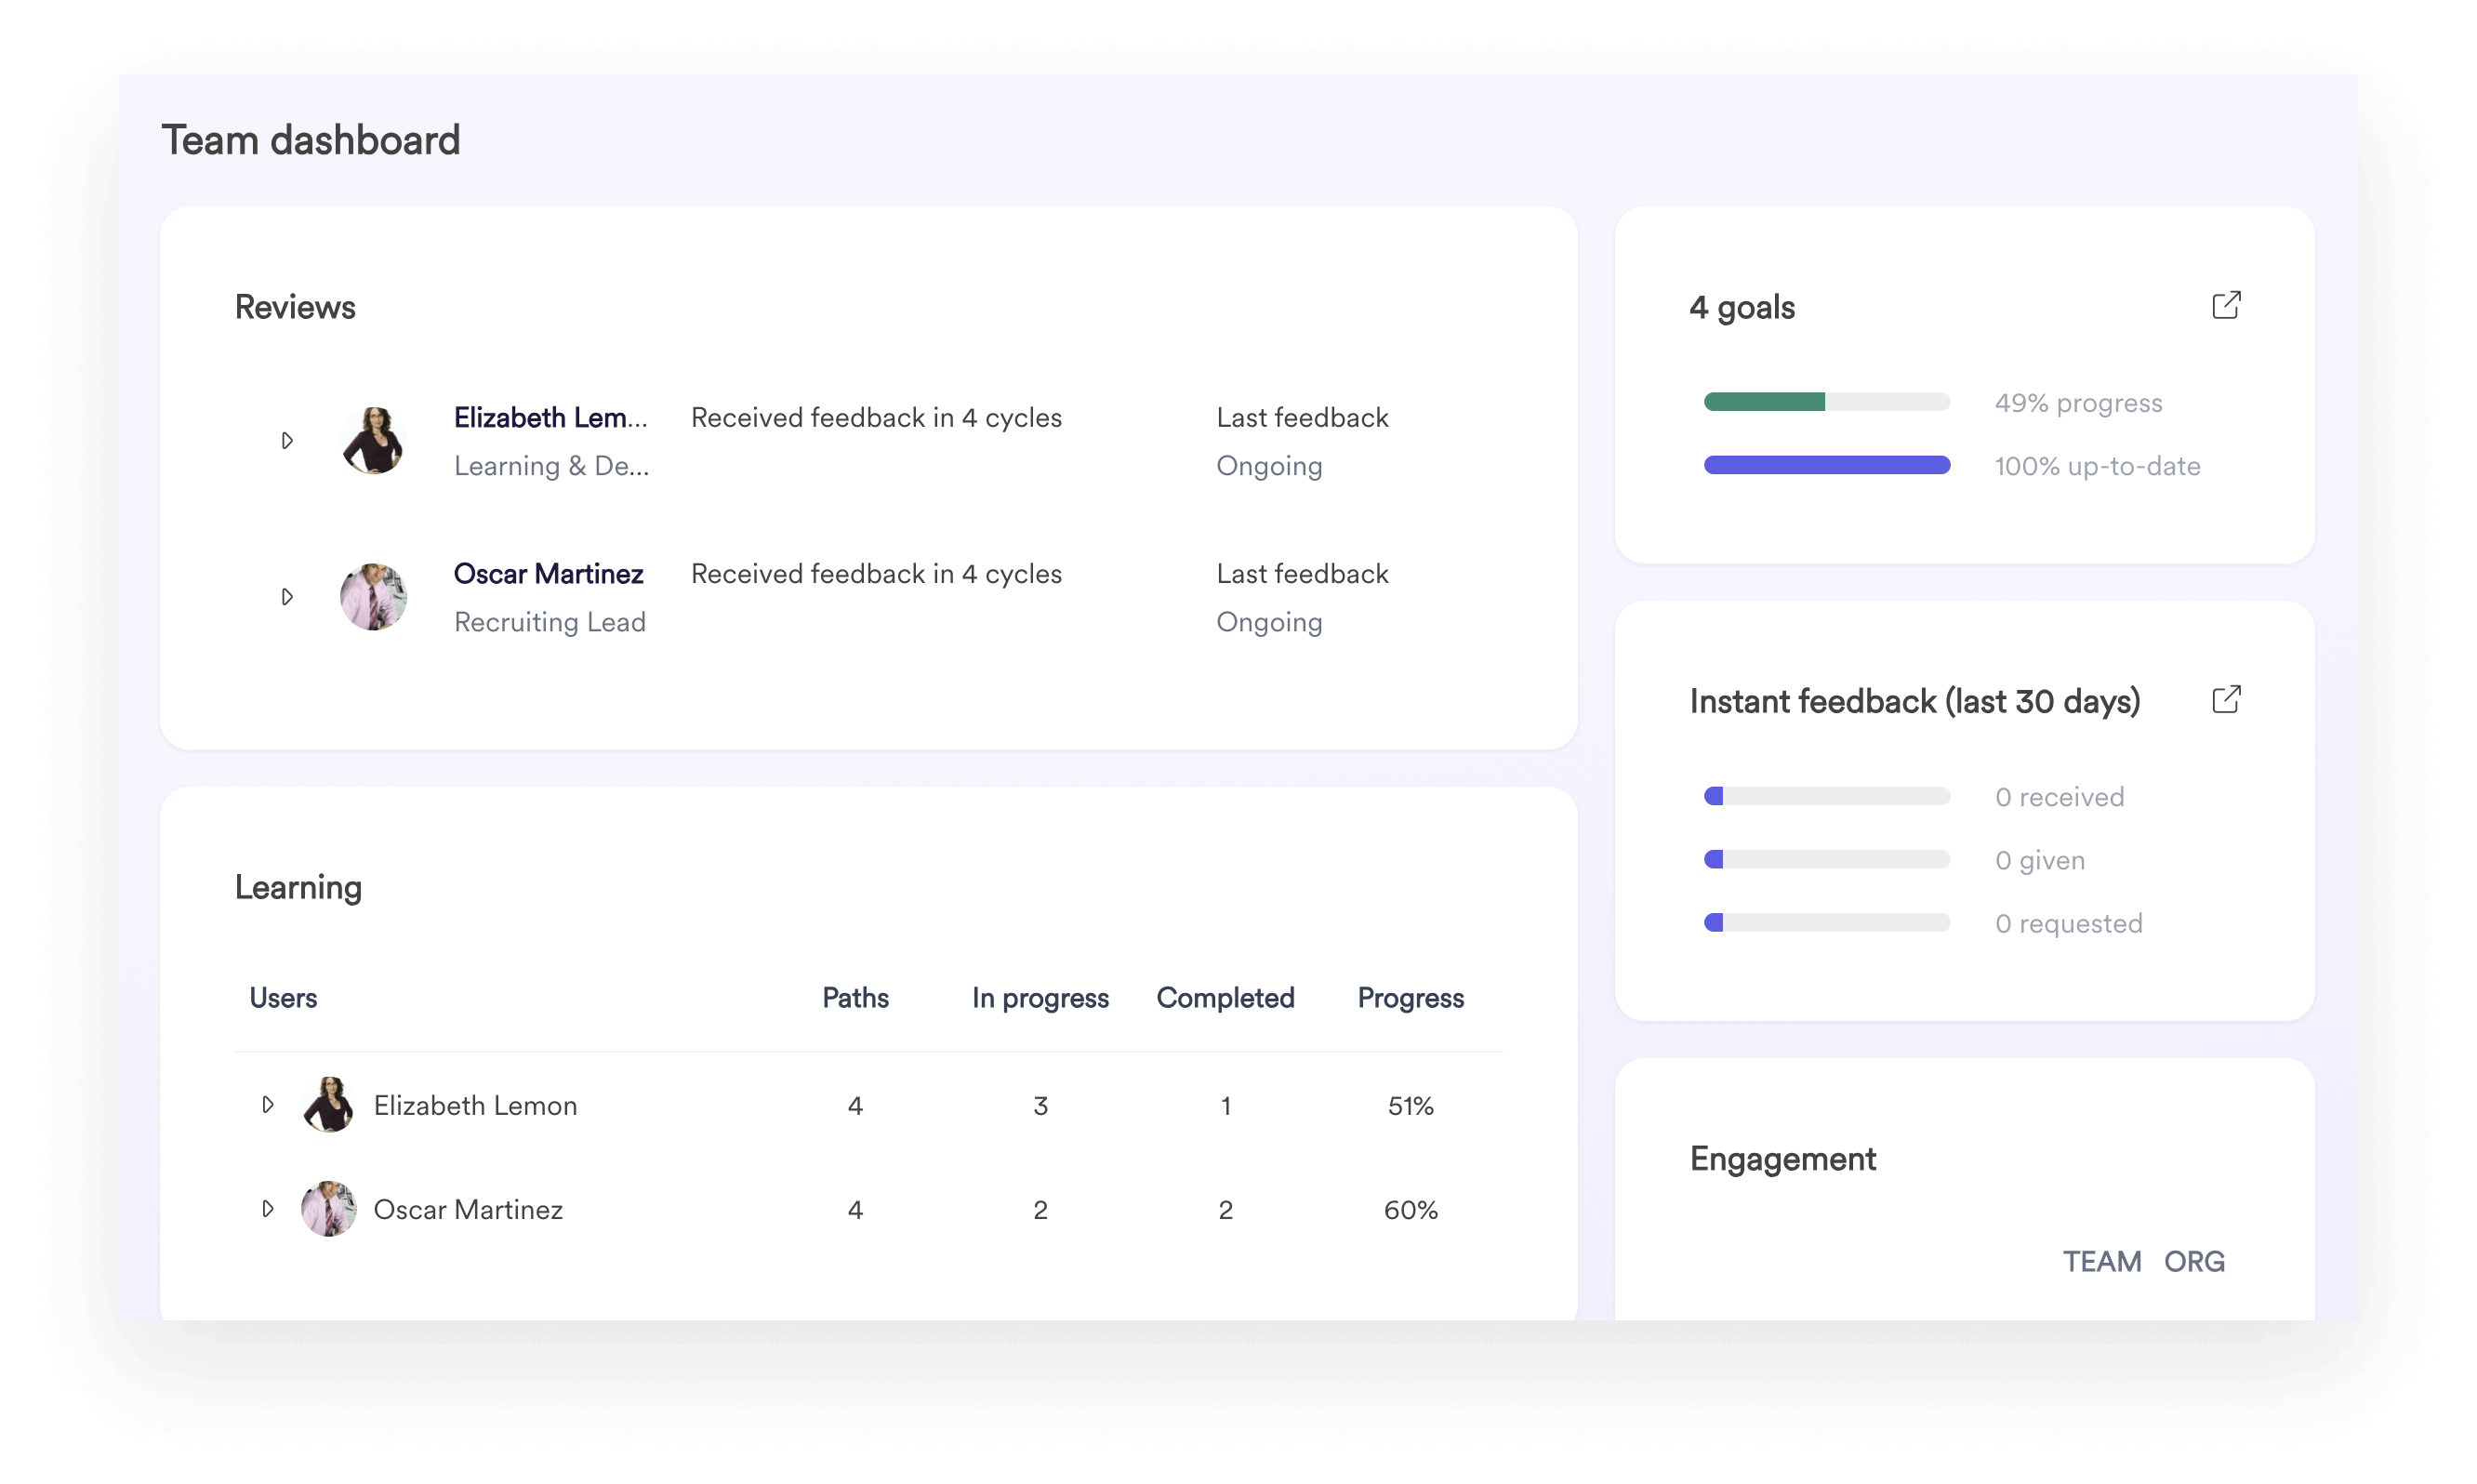2477x1484 pixels.
Task: Switch Engagement view to ORG
Action: [x=2194, y=1261]
